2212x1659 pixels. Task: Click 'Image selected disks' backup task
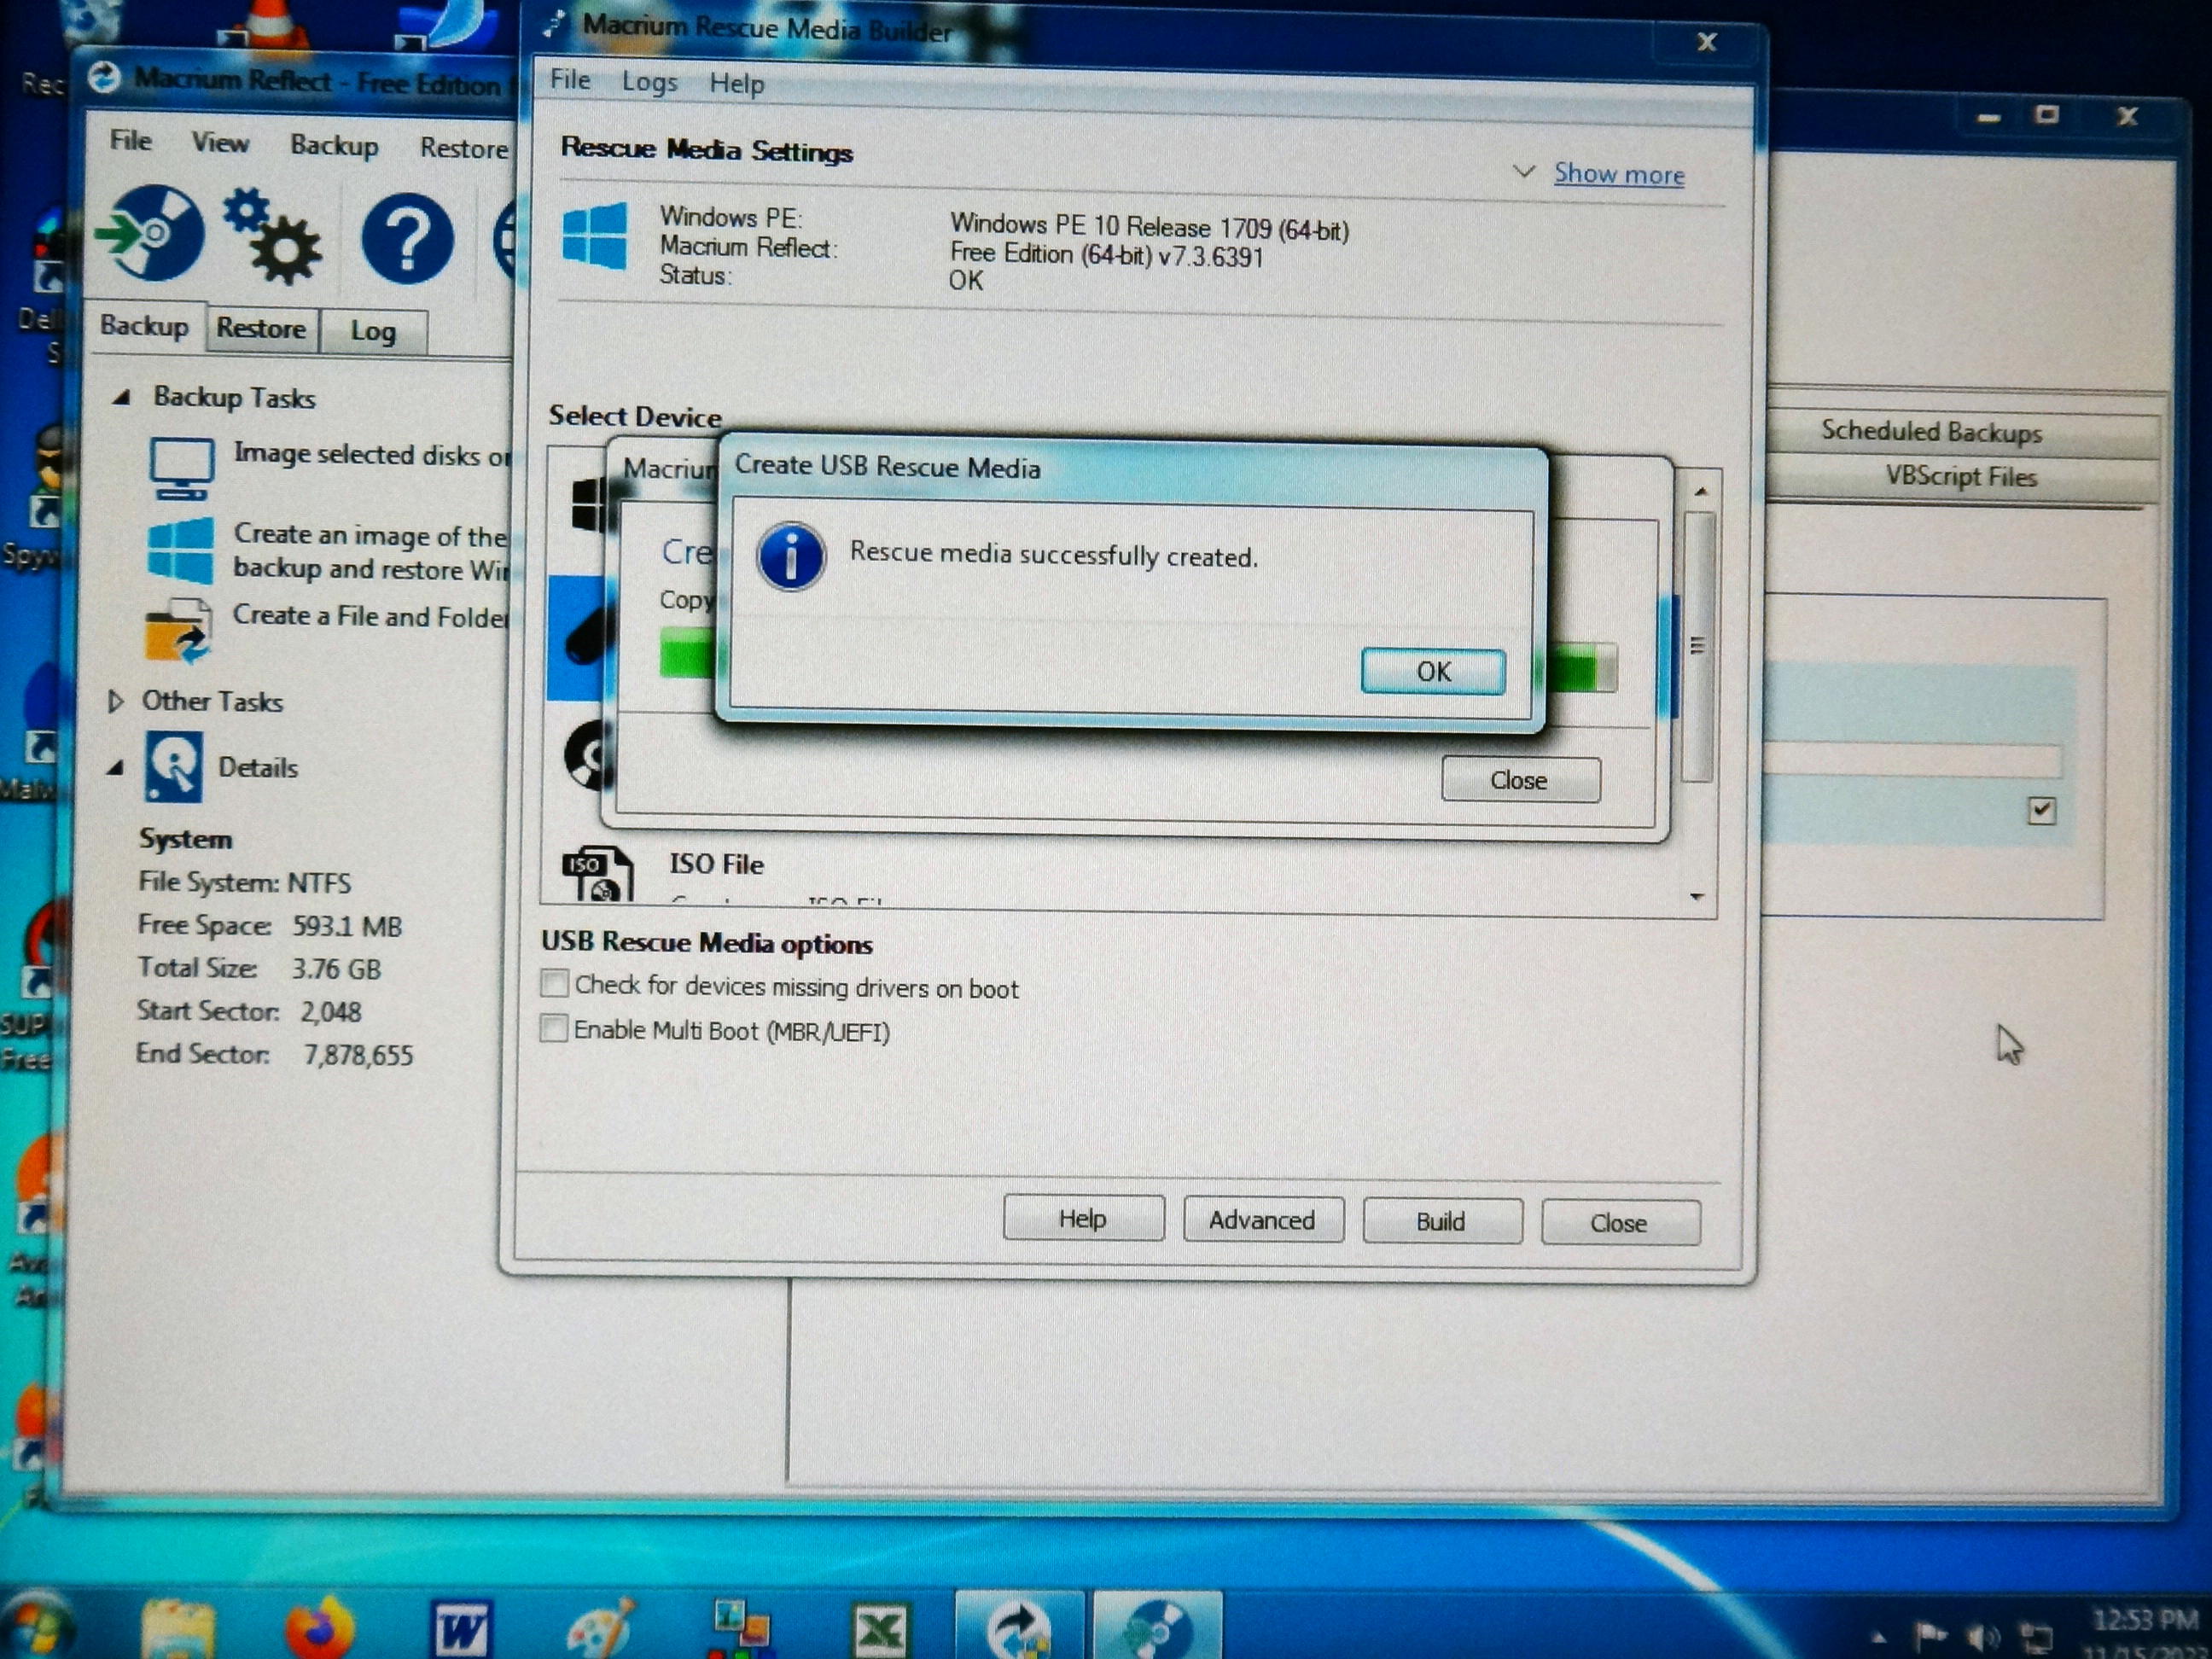pos(372,455)
